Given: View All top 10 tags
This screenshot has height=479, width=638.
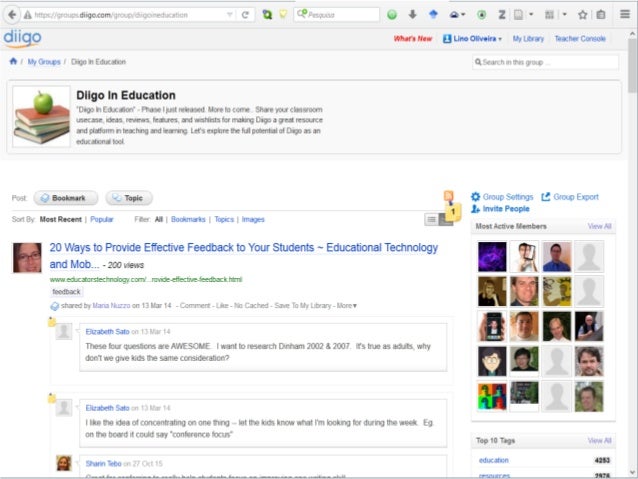Looking at the screenshot, I should tap(599, 441).
